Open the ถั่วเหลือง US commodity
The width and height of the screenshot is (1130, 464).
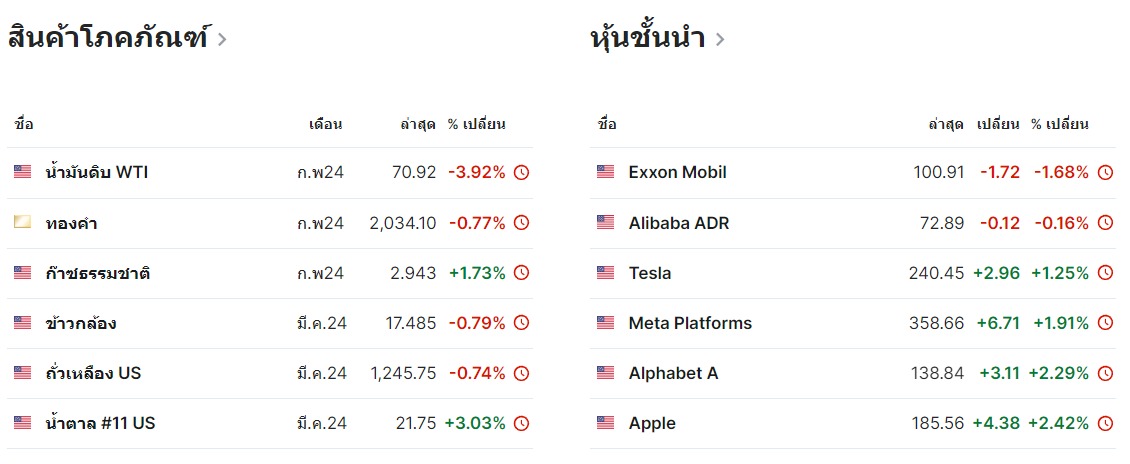[x=93, y=373]
